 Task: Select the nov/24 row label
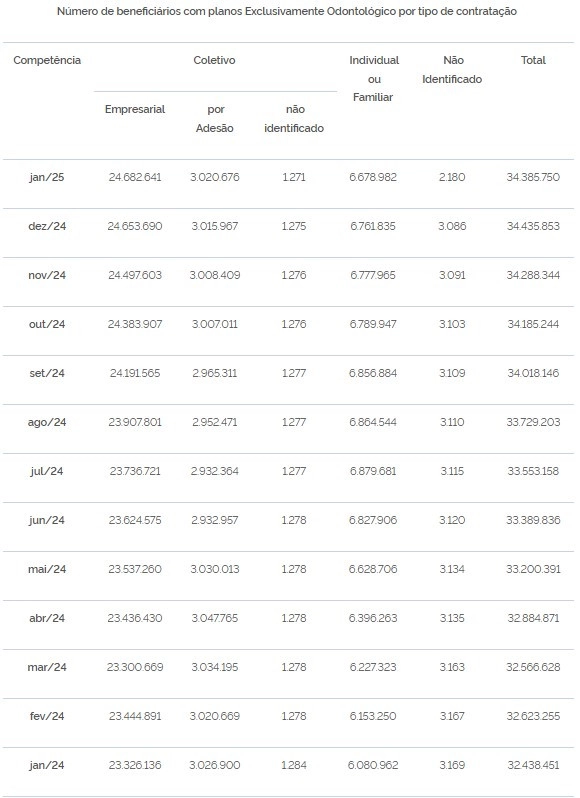pos(47,275)
